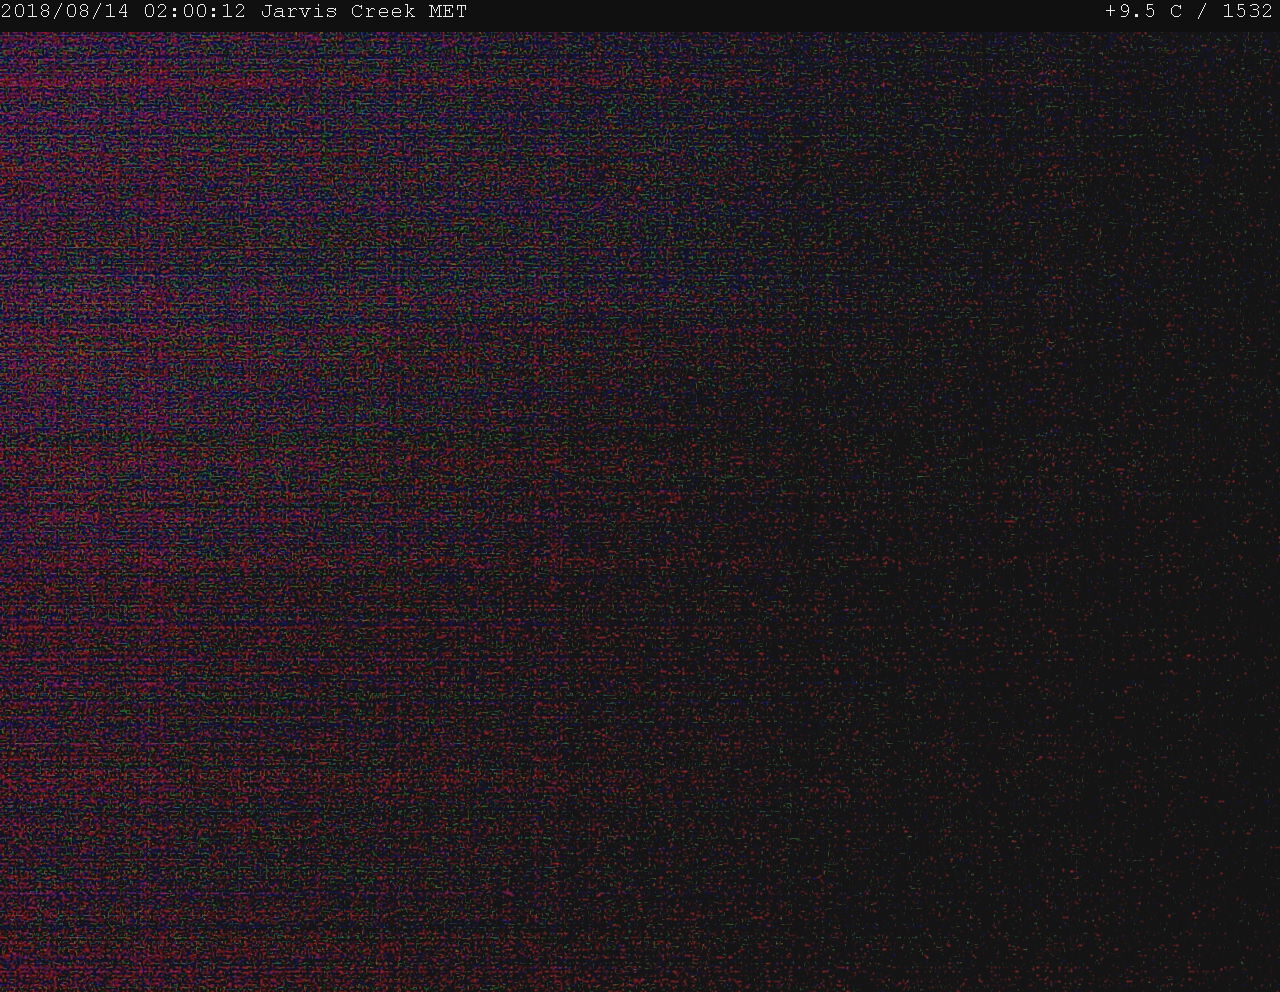Click the seconds digits 12 in timestamp
Screen dimensions: 1280x992
(235, 12)
